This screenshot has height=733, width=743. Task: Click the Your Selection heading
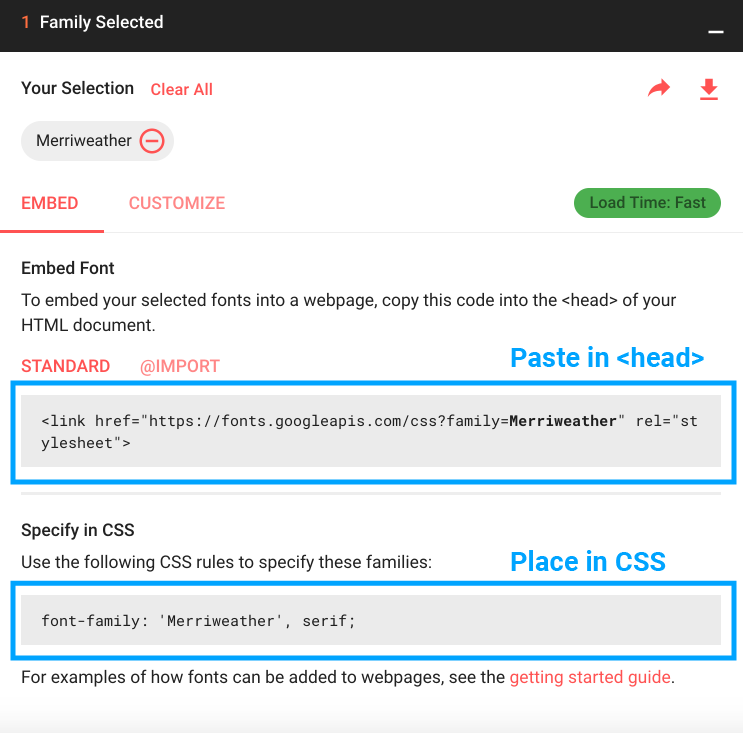[x=77, y=88]
